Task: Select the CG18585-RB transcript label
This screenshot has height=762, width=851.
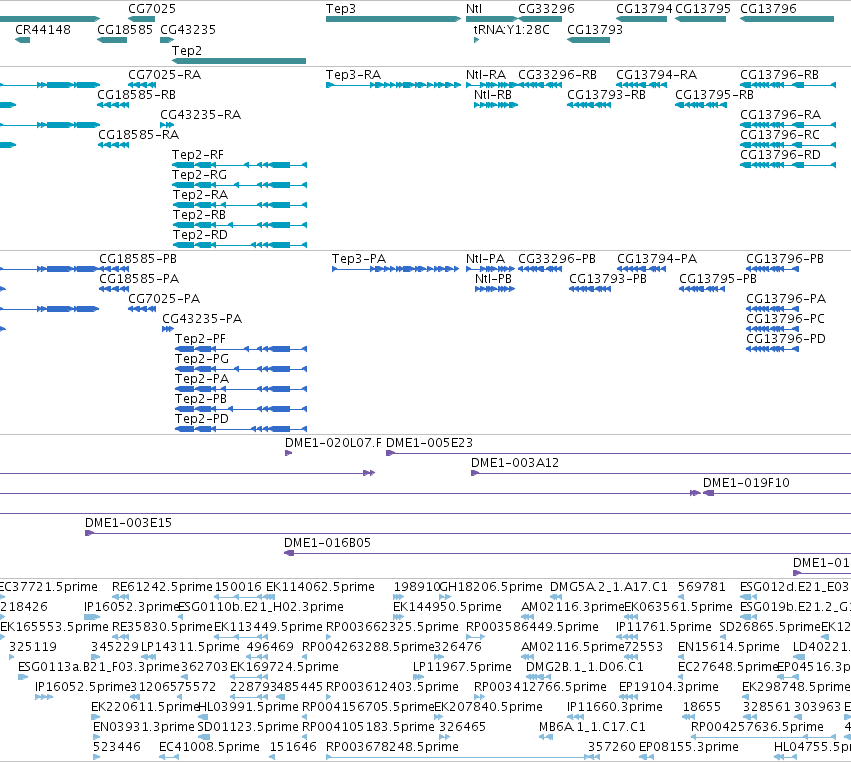Action: (x=136, y=94)
